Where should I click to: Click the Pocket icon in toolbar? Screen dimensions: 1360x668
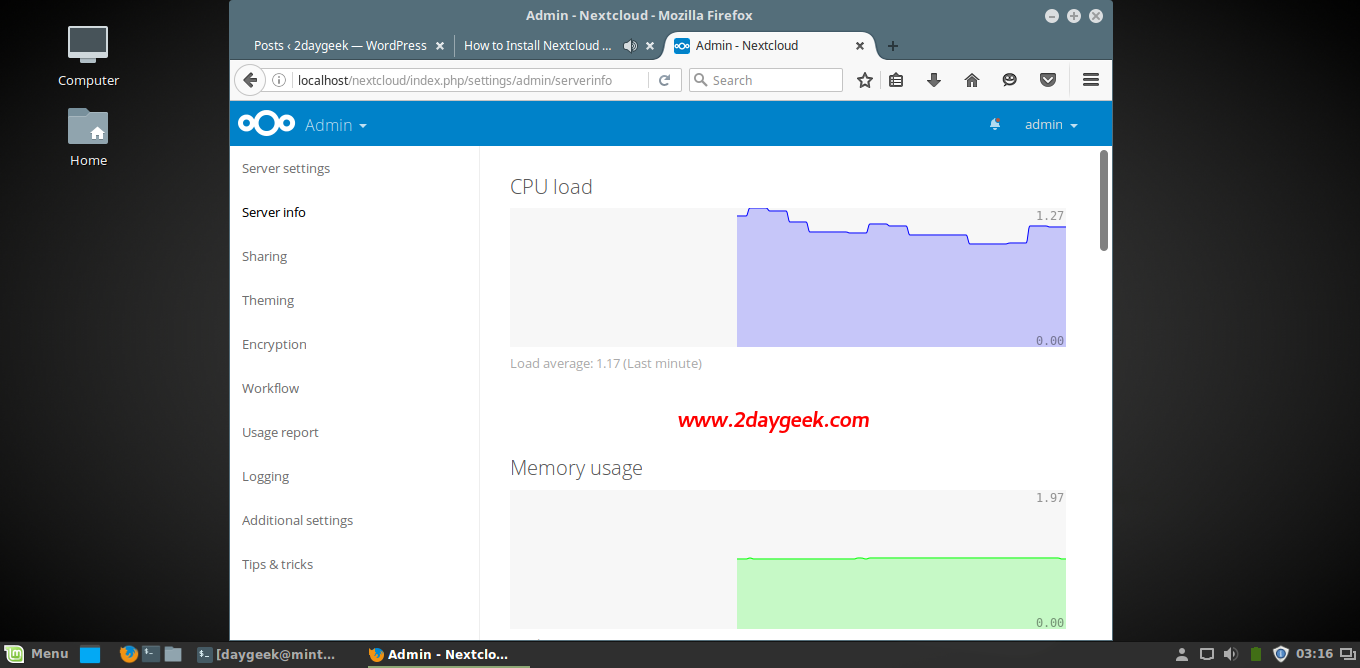click(x=1048, y=80)
